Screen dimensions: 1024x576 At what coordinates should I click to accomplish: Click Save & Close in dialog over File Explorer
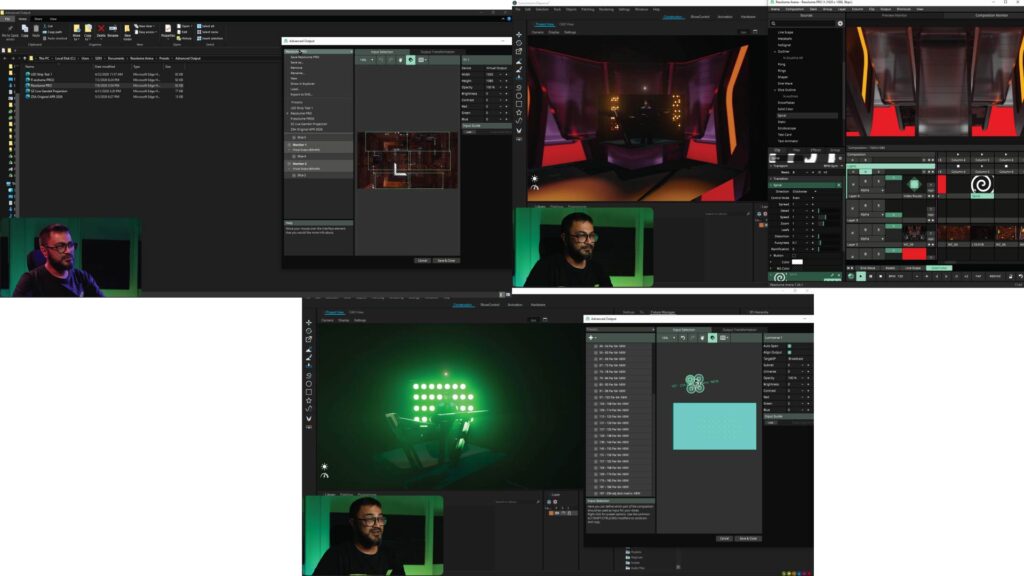tap(446, 261)
